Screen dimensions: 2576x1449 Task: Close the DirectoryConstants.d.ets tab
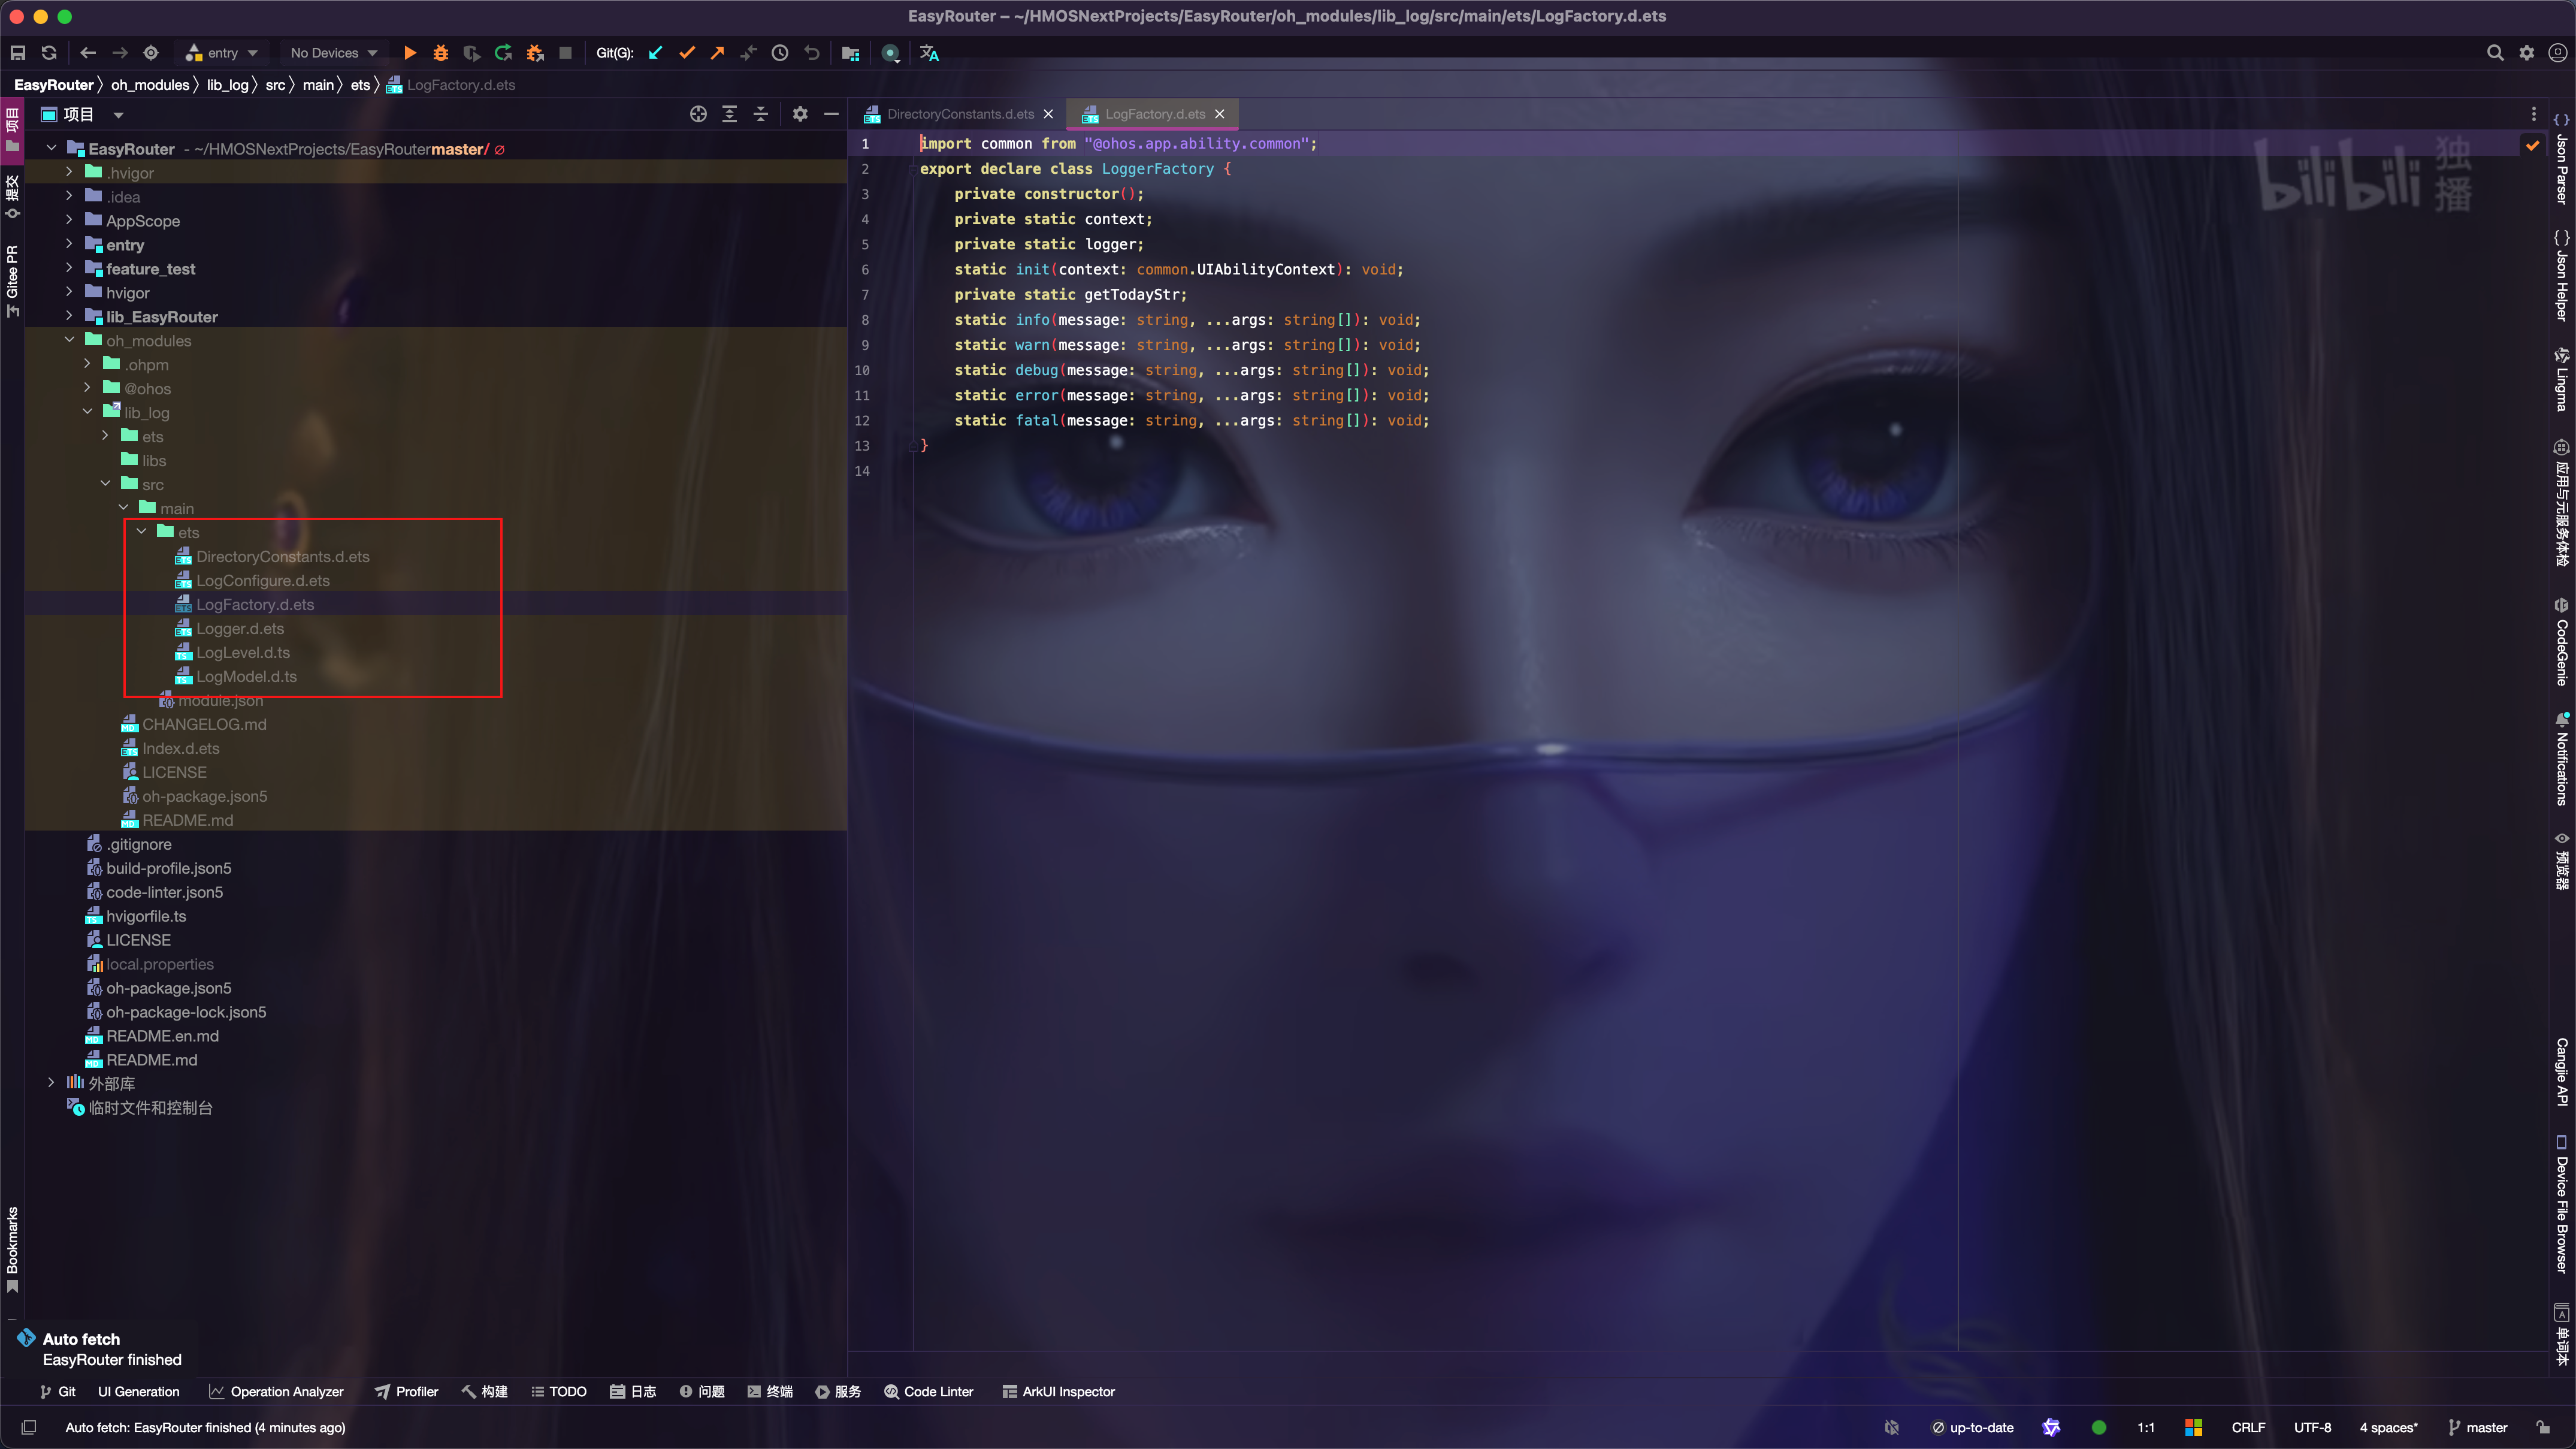click(x=1048, y=114)
